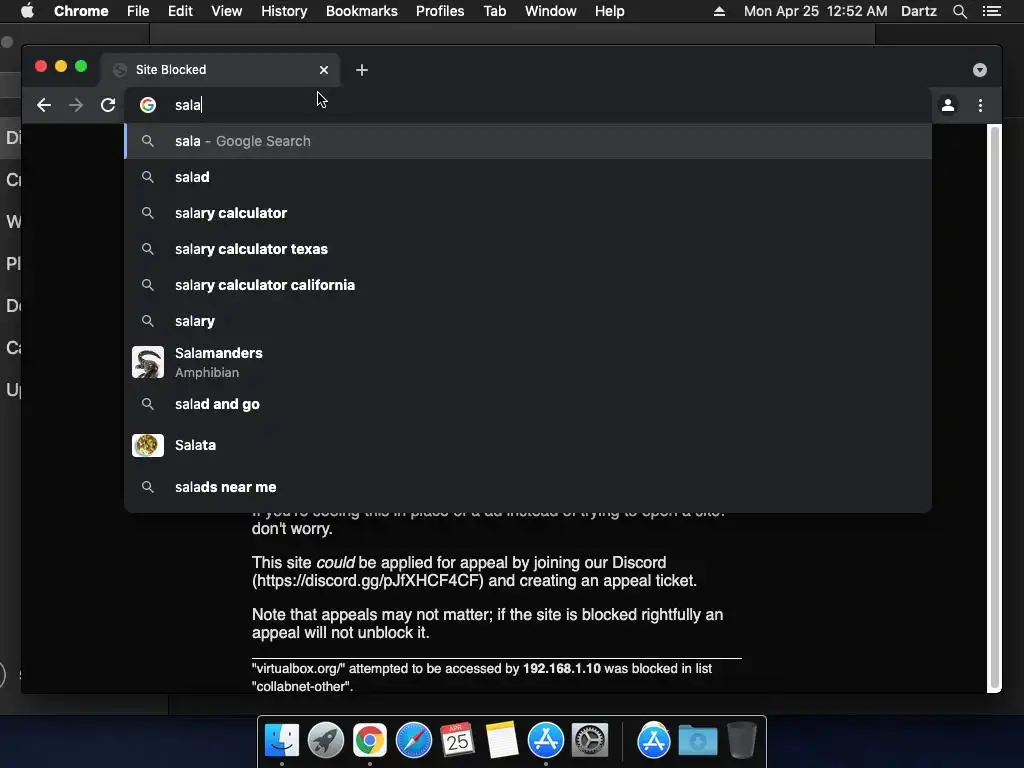This screenshot has height=768, width=1024.
Task: Open Calendar from the Dock
Action: pyautogui.click(x=457, y=741)
